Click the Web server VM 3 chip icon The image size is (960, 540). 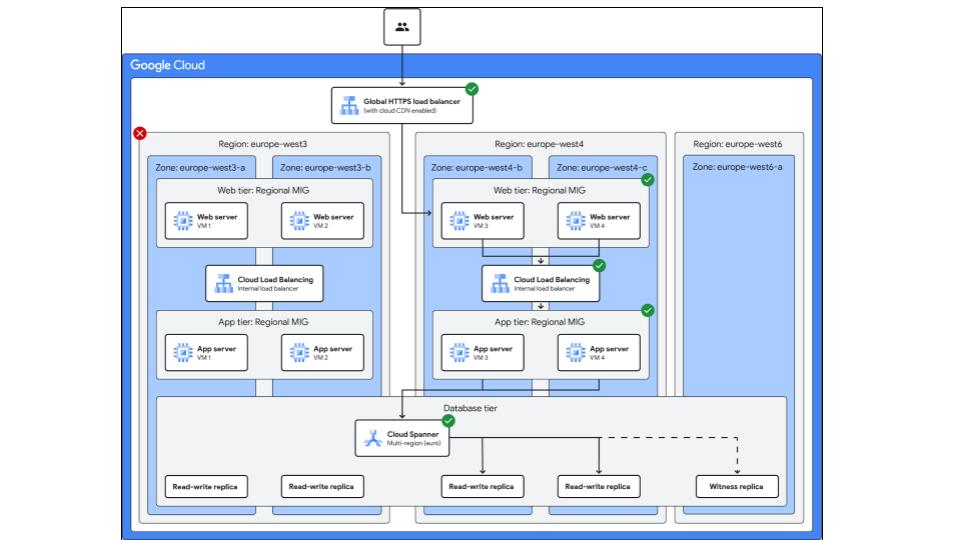[x=459, y=220]
